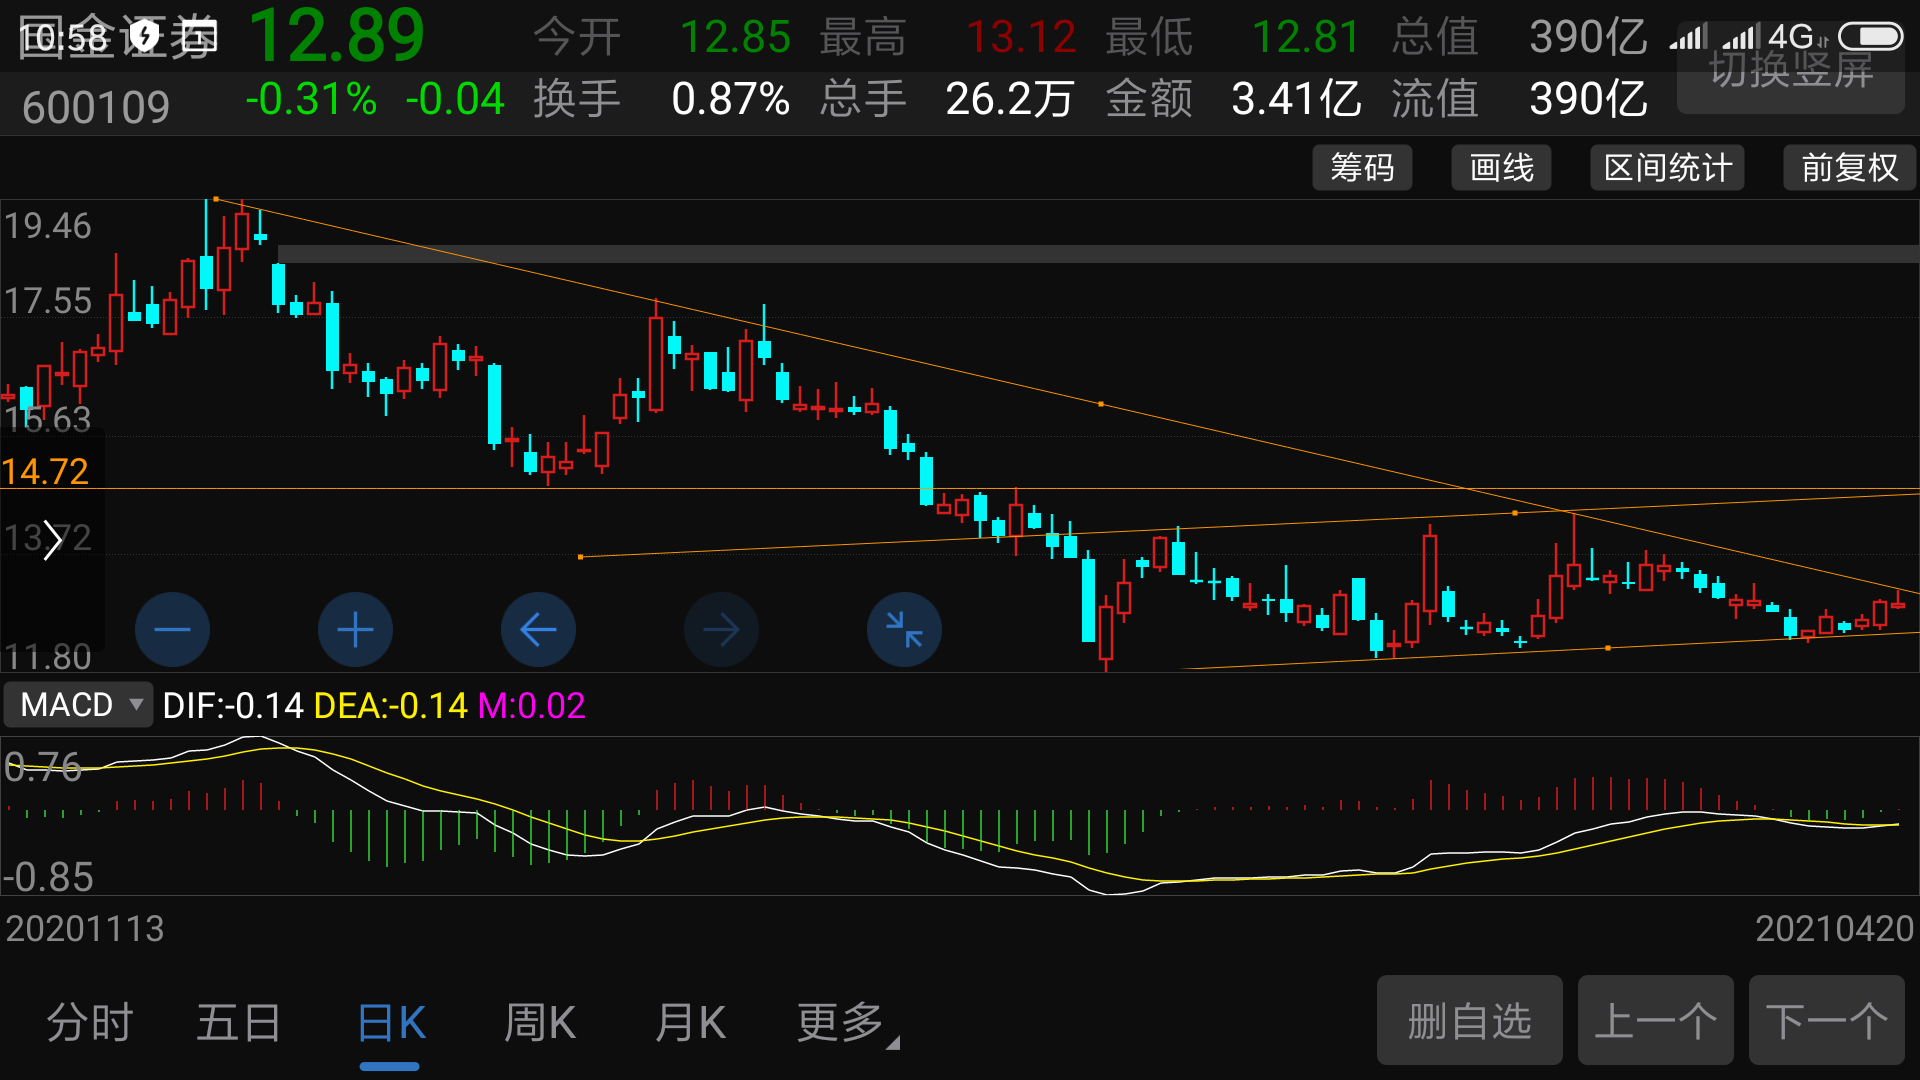Tap horizontal line price label 14.72
1920x1080 pixels.
45,471
